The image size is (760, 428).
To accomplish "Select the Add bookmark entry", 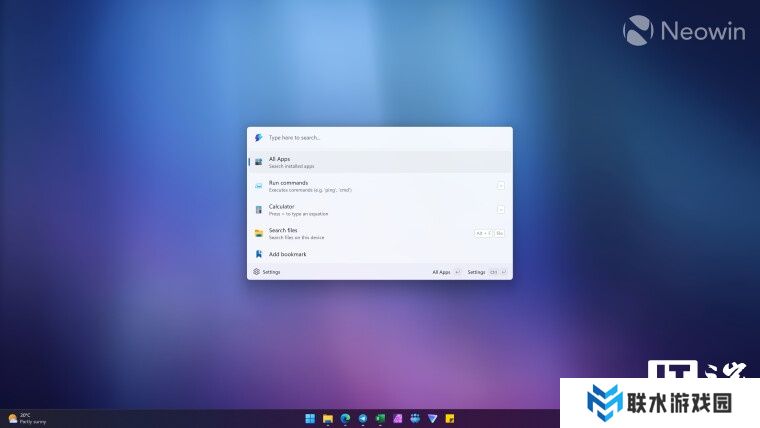I will pos(380,255).
